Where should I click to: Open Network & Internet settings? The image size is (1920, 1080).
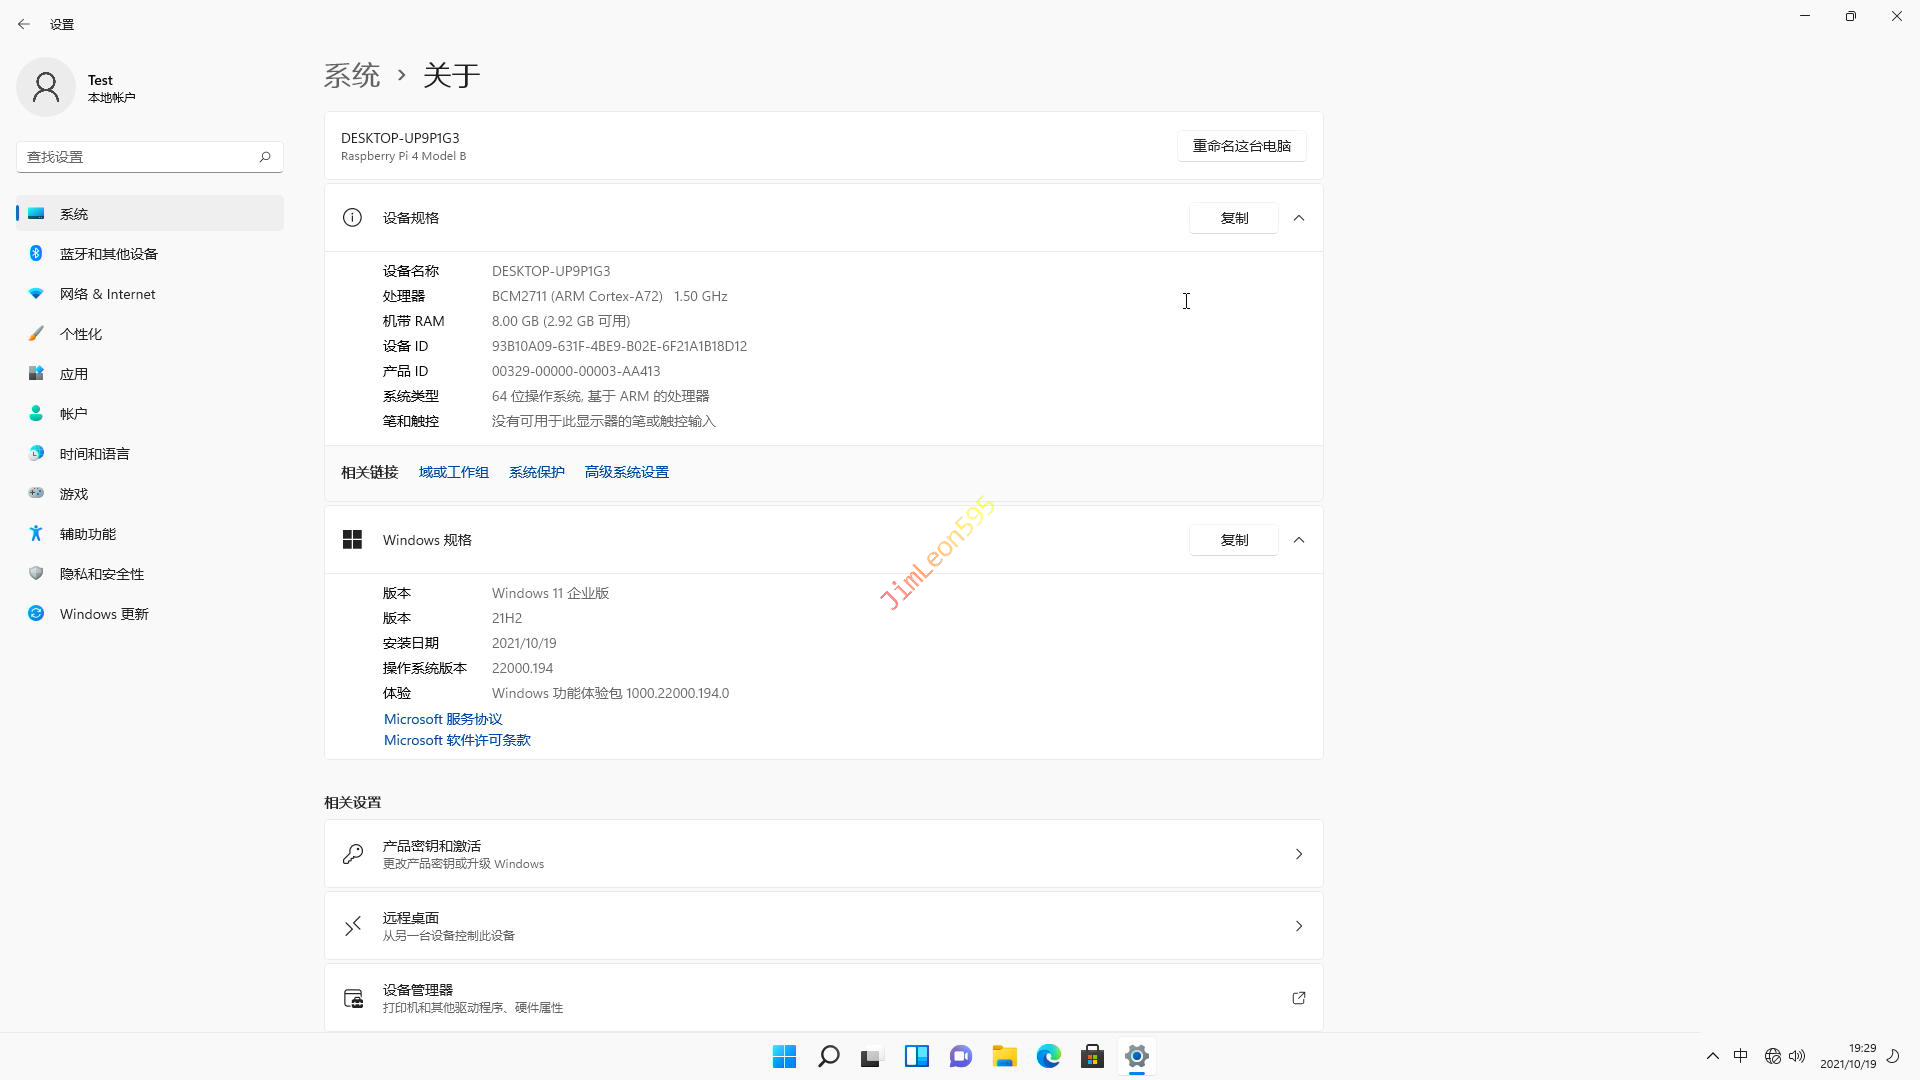107,294
